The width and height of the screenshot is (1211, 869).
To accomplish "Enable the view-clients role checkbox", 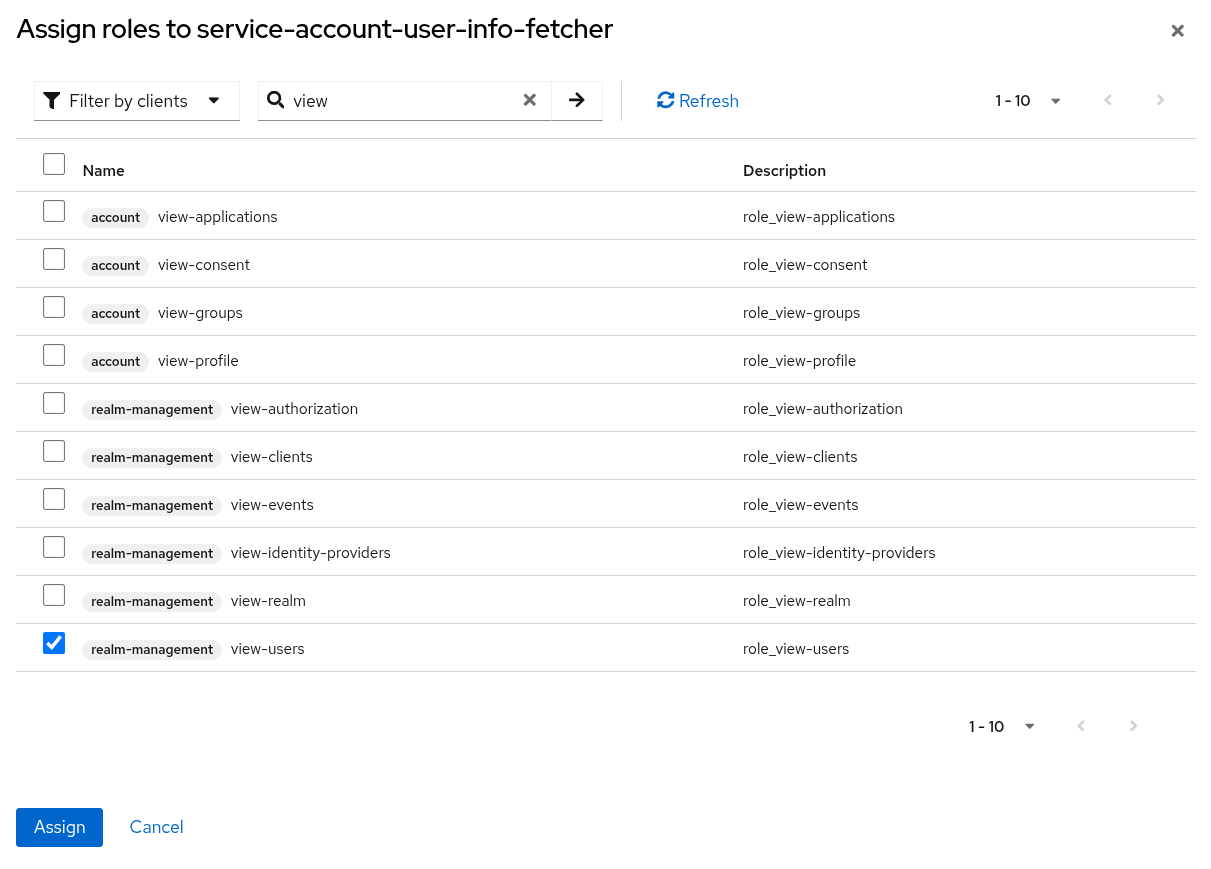I will (54, 451).
